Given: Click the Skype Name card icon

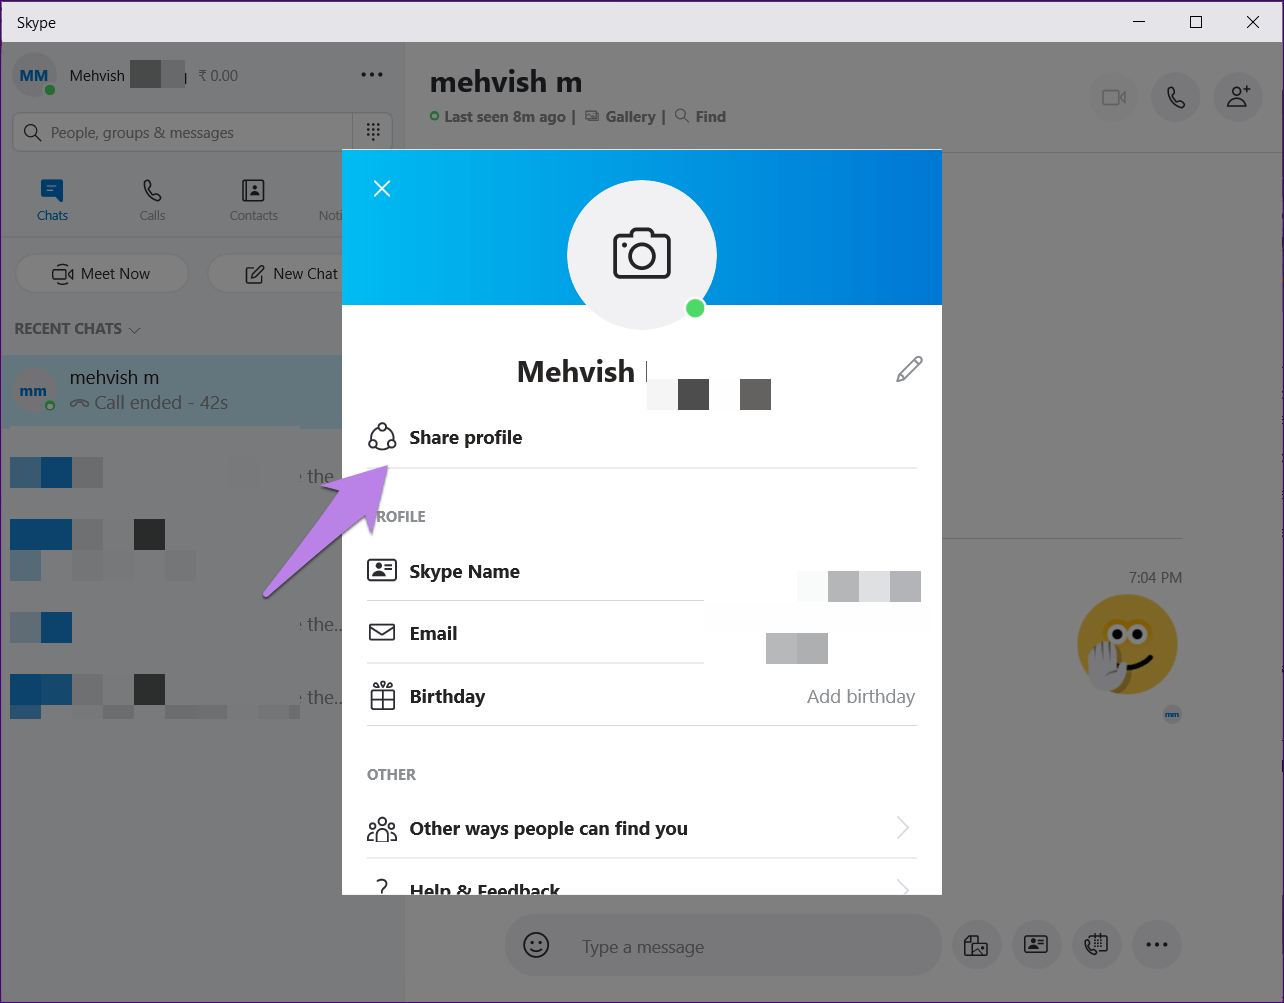Looking at the screenshot, I should (382, 570).
